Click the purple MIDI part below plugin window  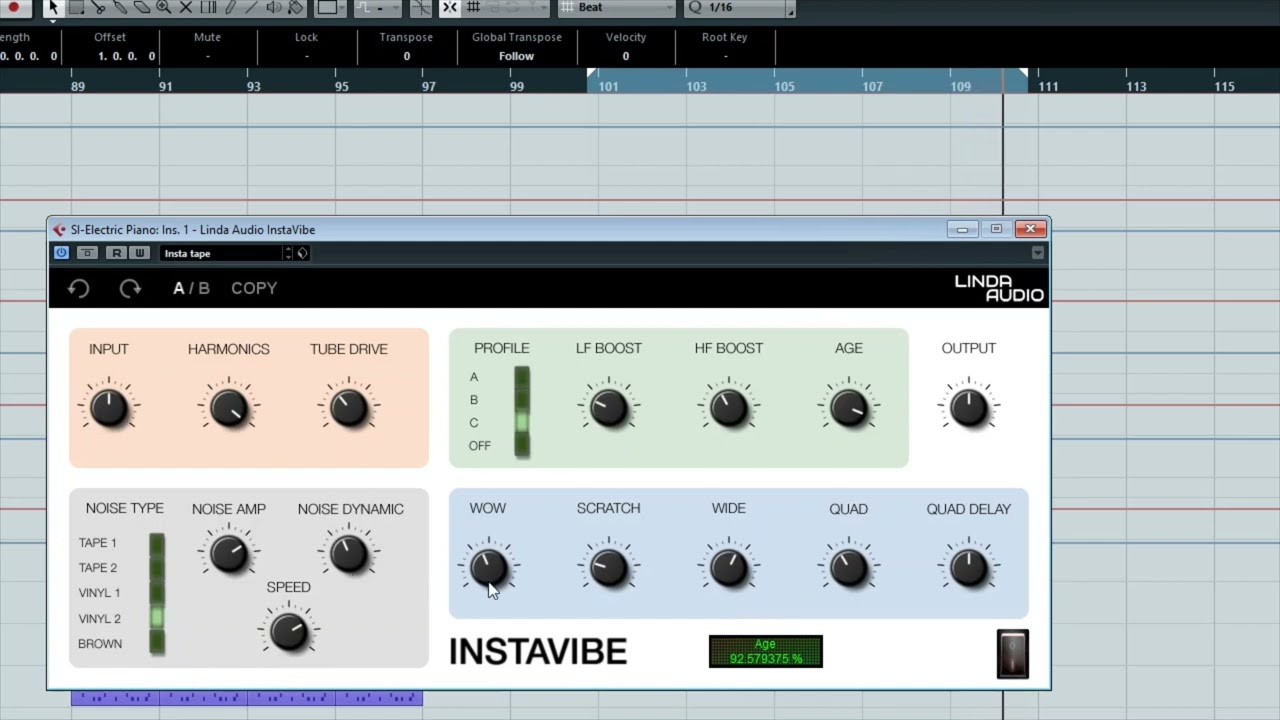click(x=247, y=698)
